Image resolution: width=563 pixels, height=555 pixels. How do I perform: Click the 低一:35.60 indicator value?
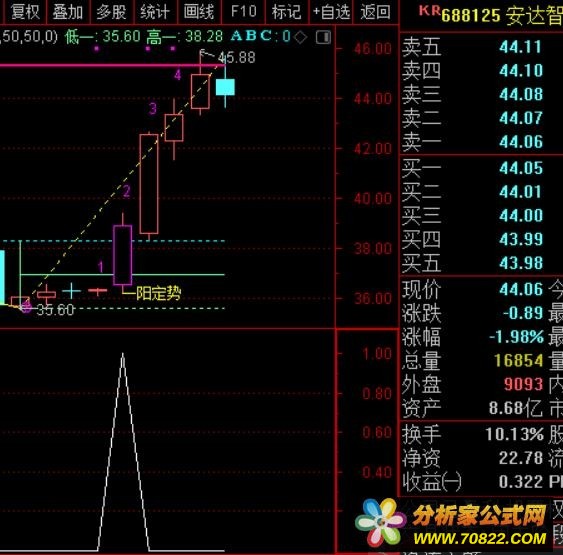click(x=102, y=37)
